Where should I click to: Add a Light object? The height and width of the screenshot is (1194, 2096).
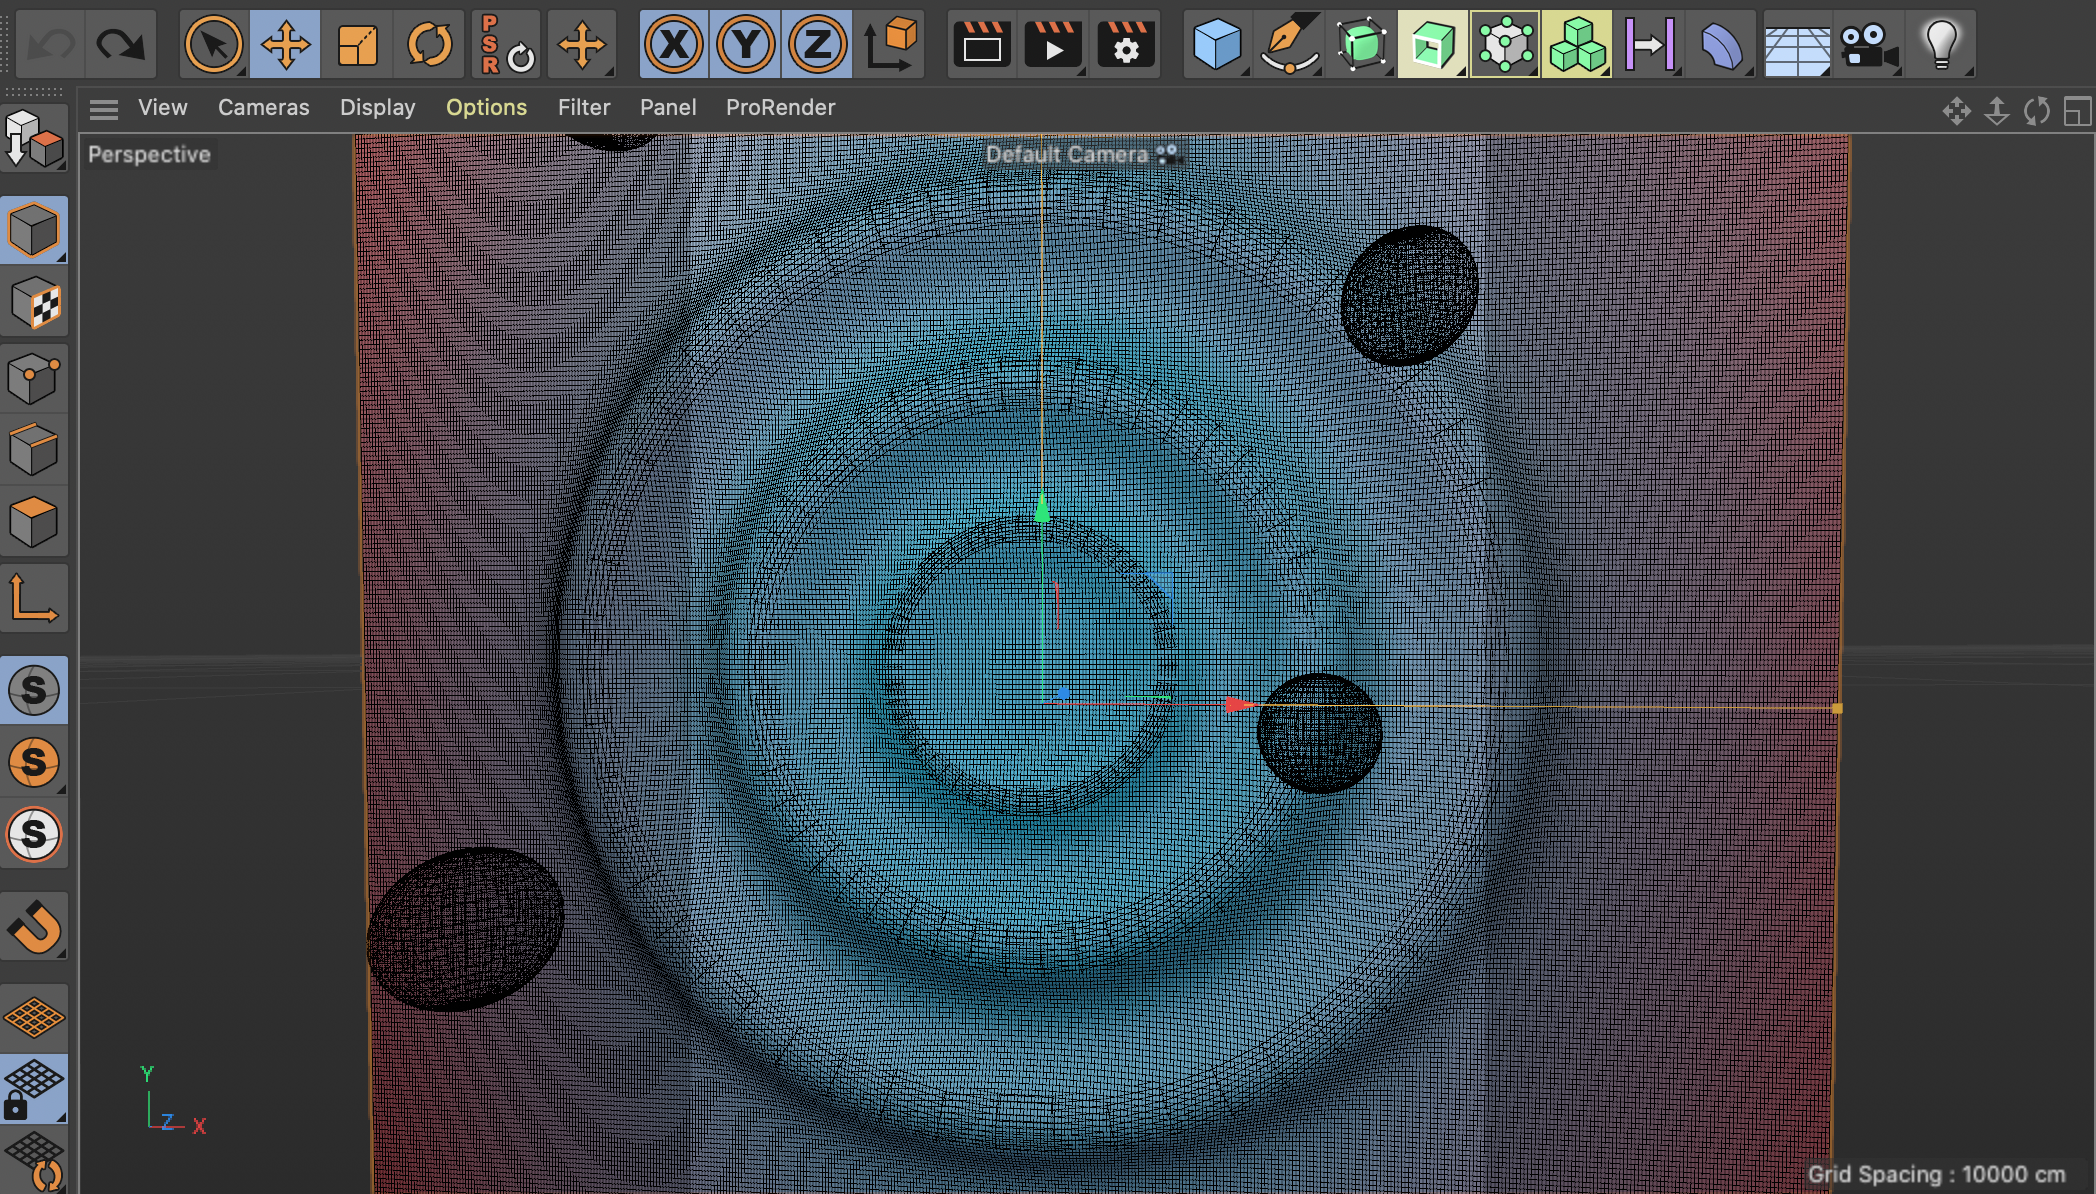(1940, 44)
